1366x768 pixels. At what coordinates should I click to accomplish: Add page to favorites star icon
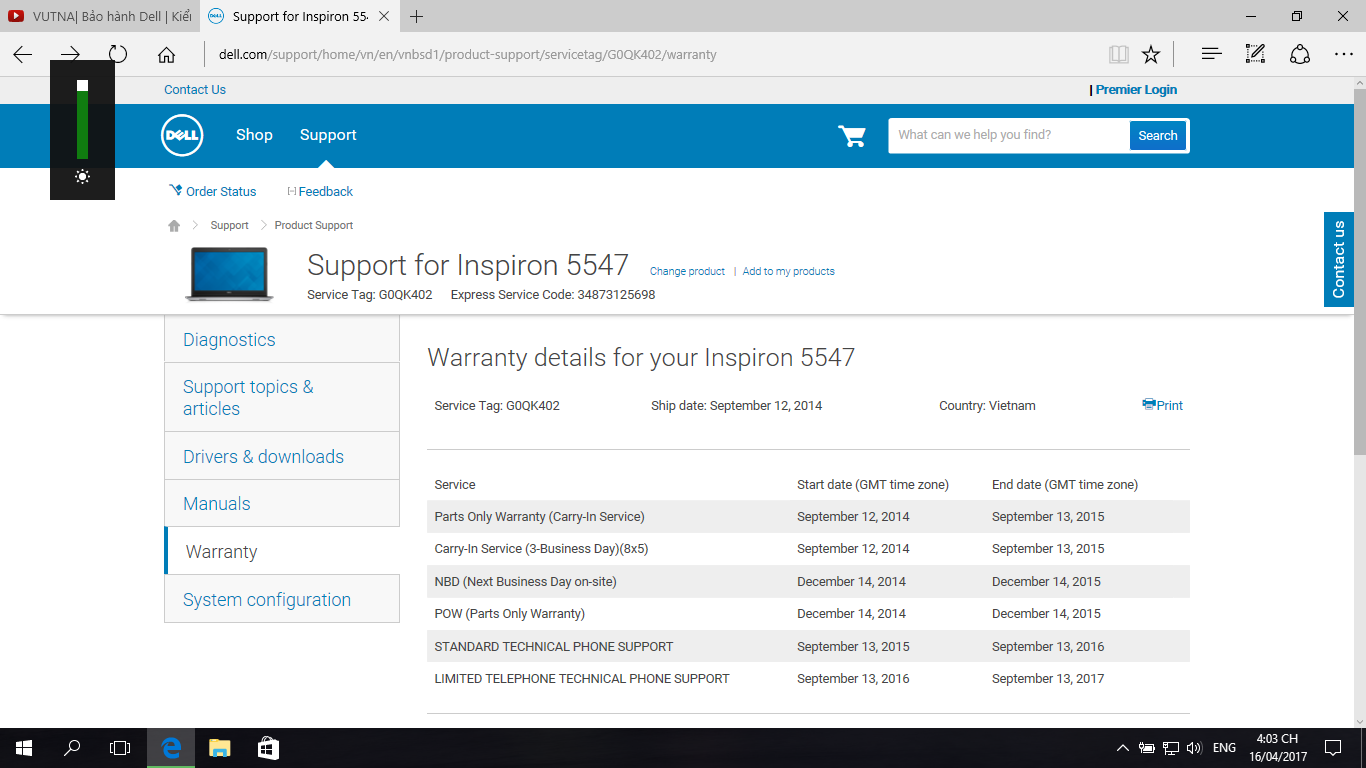pos(1151,54)
